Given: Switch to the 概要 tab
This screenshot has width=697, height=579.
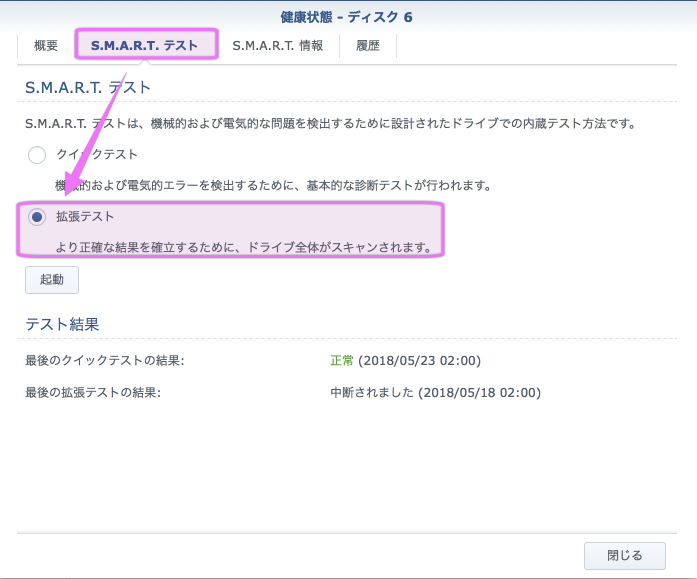Looking at the screenshot, I should click(x=46, y=46).
